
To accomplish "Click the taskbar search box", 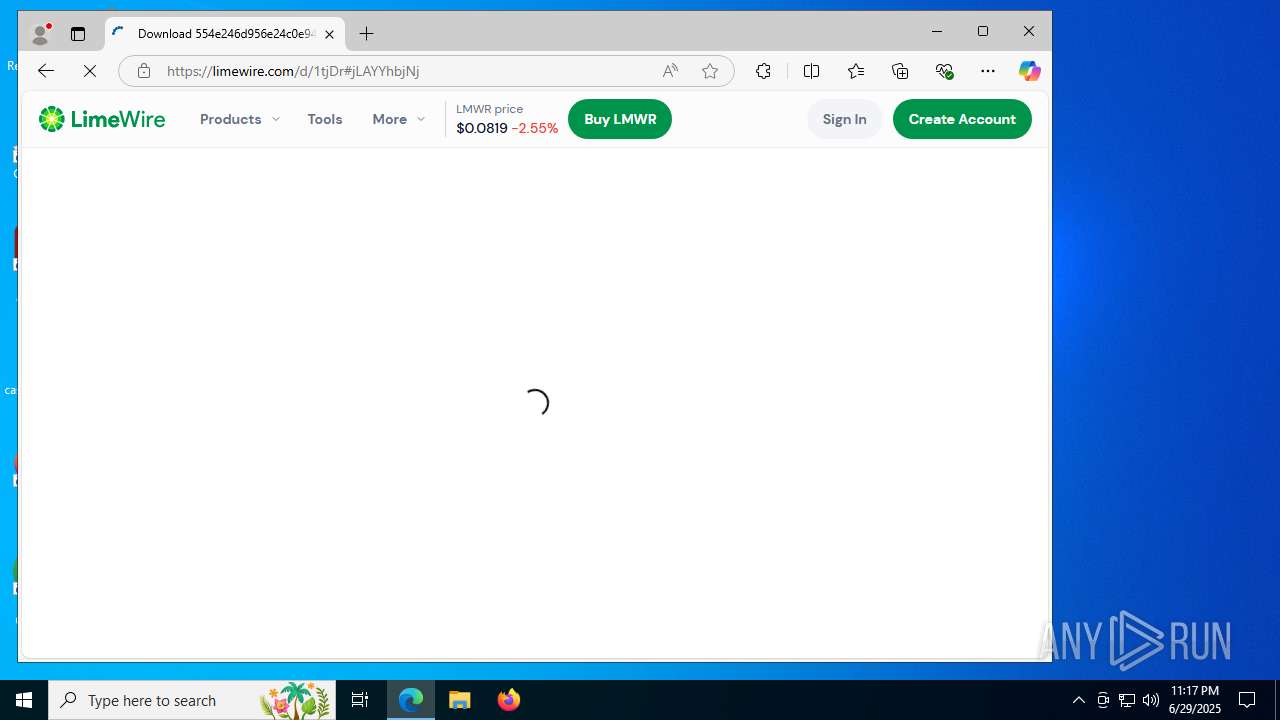I will (192, 700).
